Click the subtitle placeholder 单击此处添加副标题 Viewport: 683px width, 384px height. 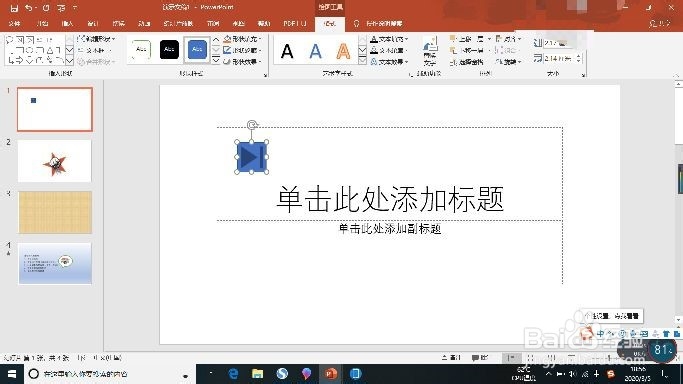pos(390,229)
